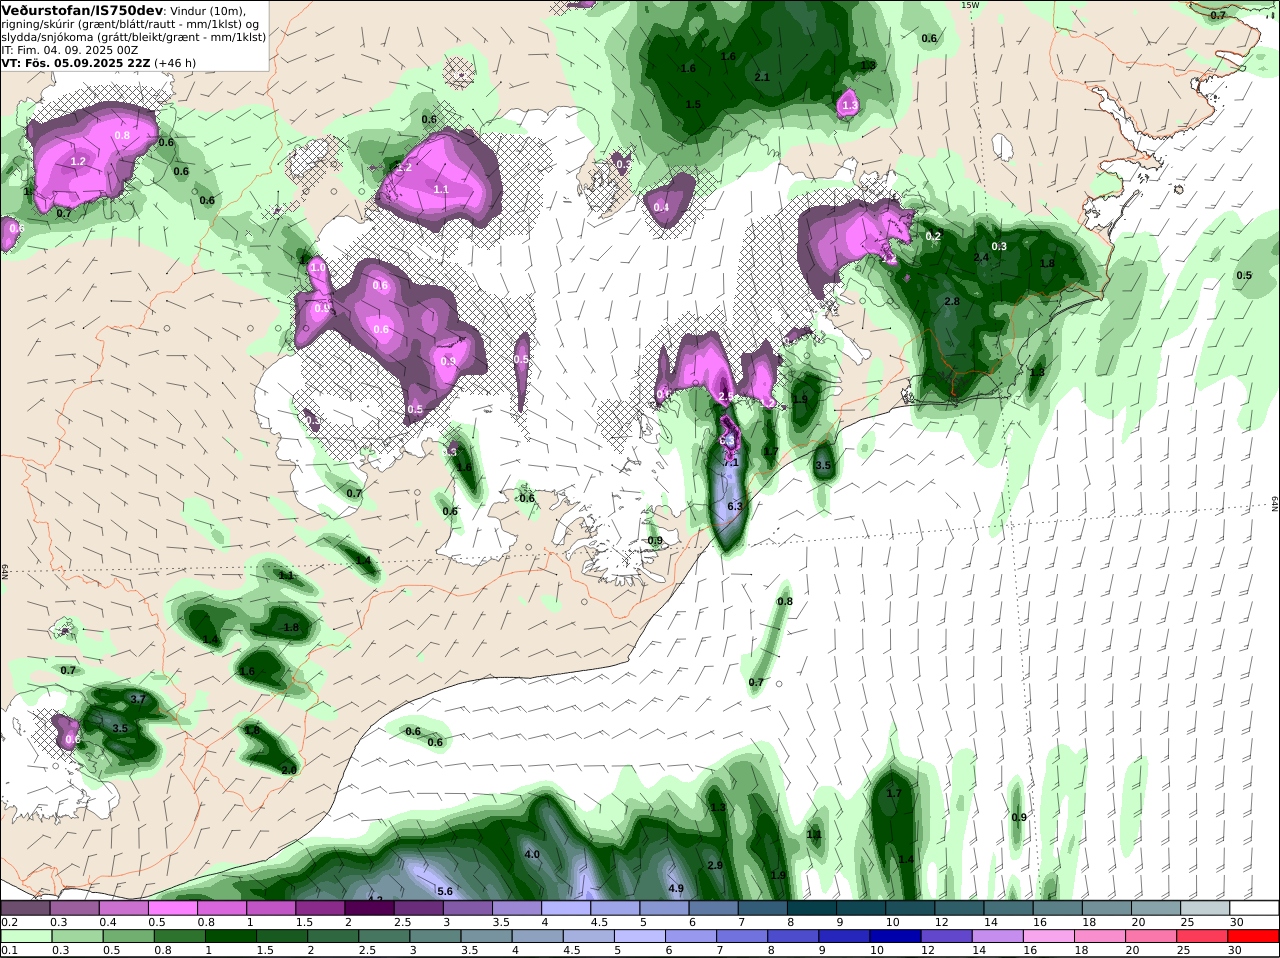The width and height of the screenshot is (1280, 958).
Task: Click the 7.1 precipitation value on the map
Action: click(x=730, y=462)
